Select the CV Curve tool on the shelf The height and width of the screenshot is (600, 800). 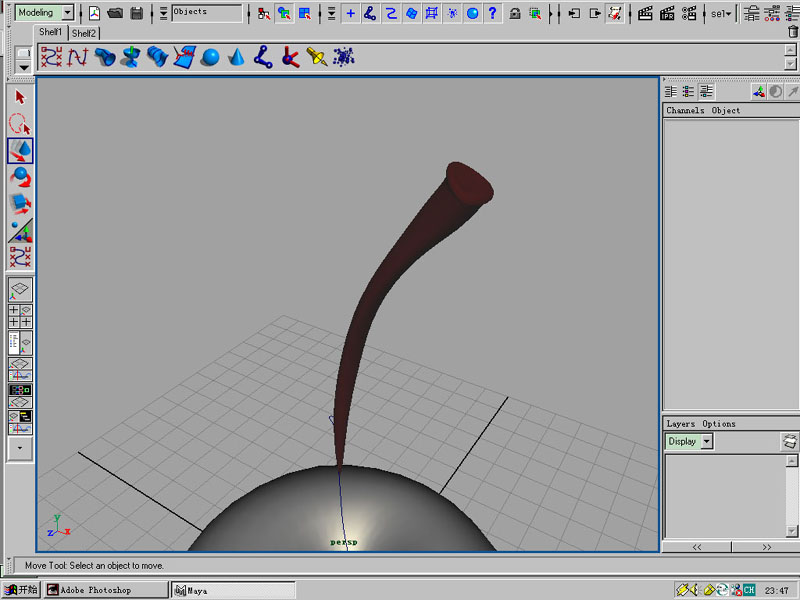51,57
